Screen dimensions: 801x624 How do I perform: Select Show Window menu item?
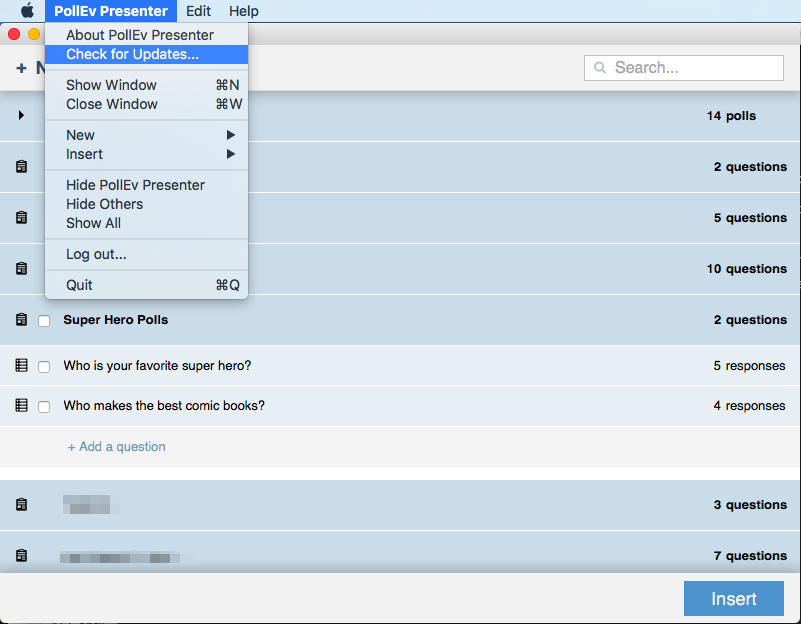point(147,85)
